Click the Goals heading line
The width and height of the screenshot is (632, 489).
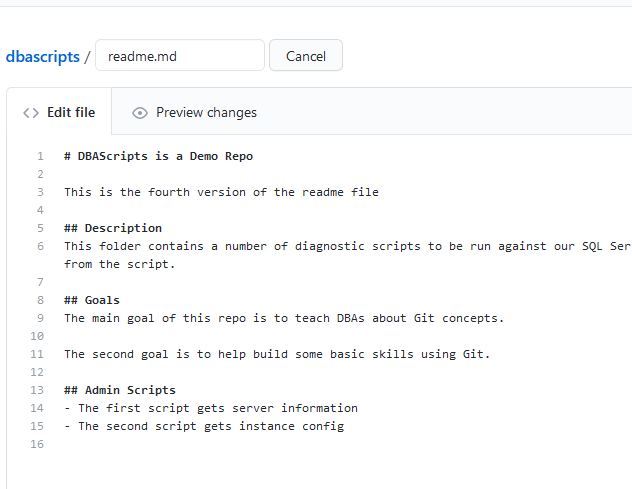click(x=91, y=300)
